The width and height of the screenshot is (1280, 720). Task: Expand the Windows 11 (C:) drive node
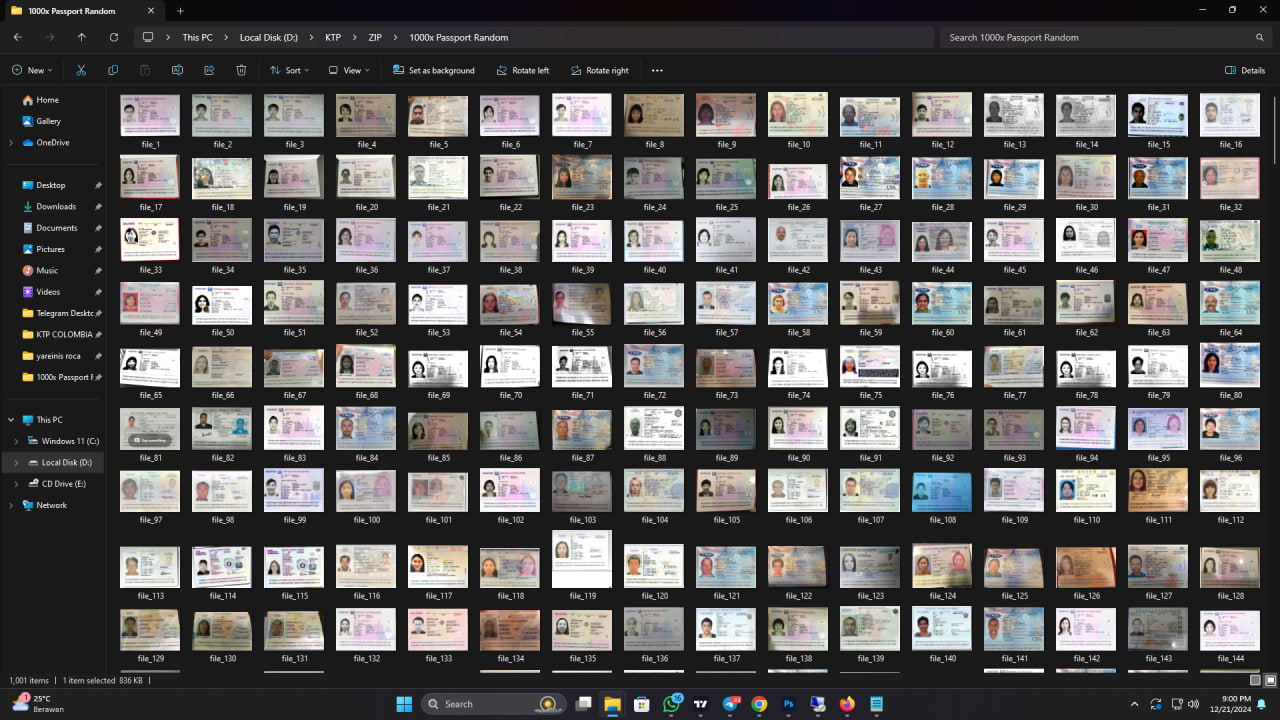click(18, 441)
